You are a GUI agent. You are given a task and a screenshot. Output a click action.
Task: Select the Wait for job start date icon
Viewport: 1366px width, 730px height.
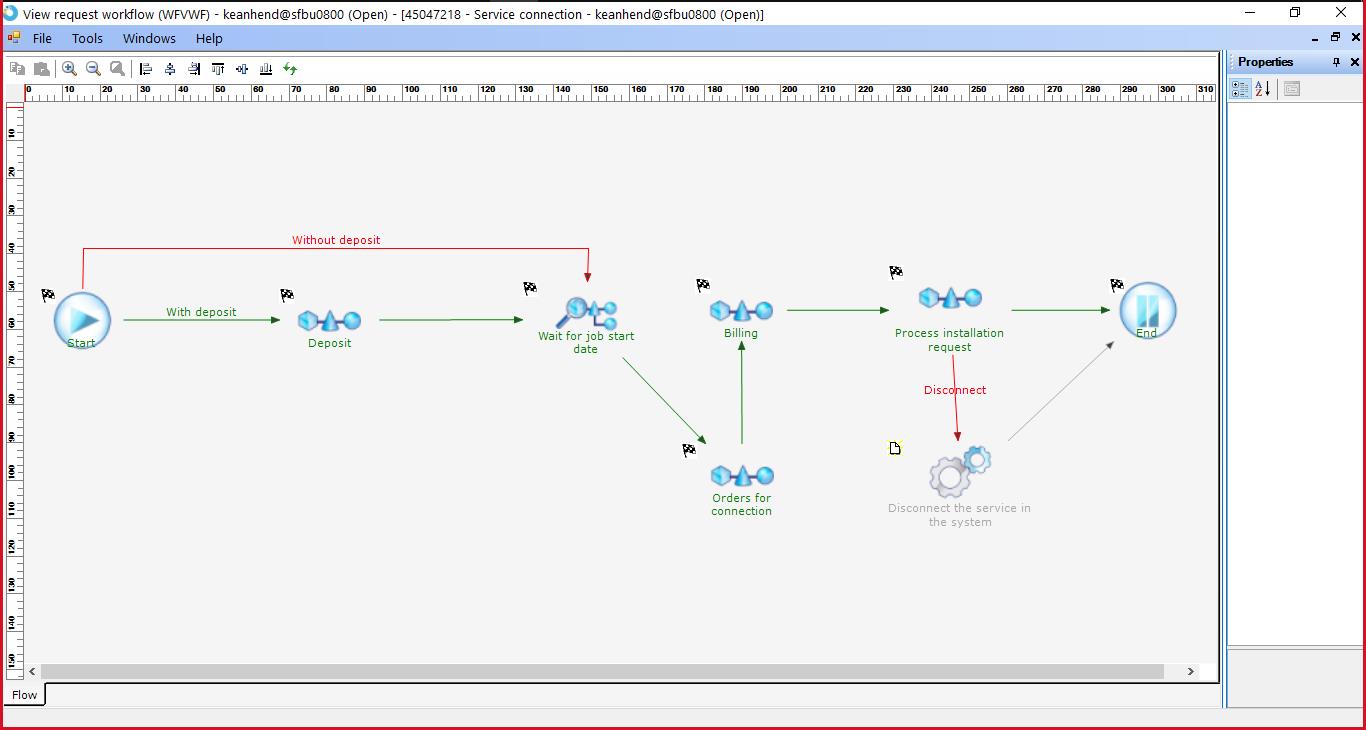click(x=586, y=313)
